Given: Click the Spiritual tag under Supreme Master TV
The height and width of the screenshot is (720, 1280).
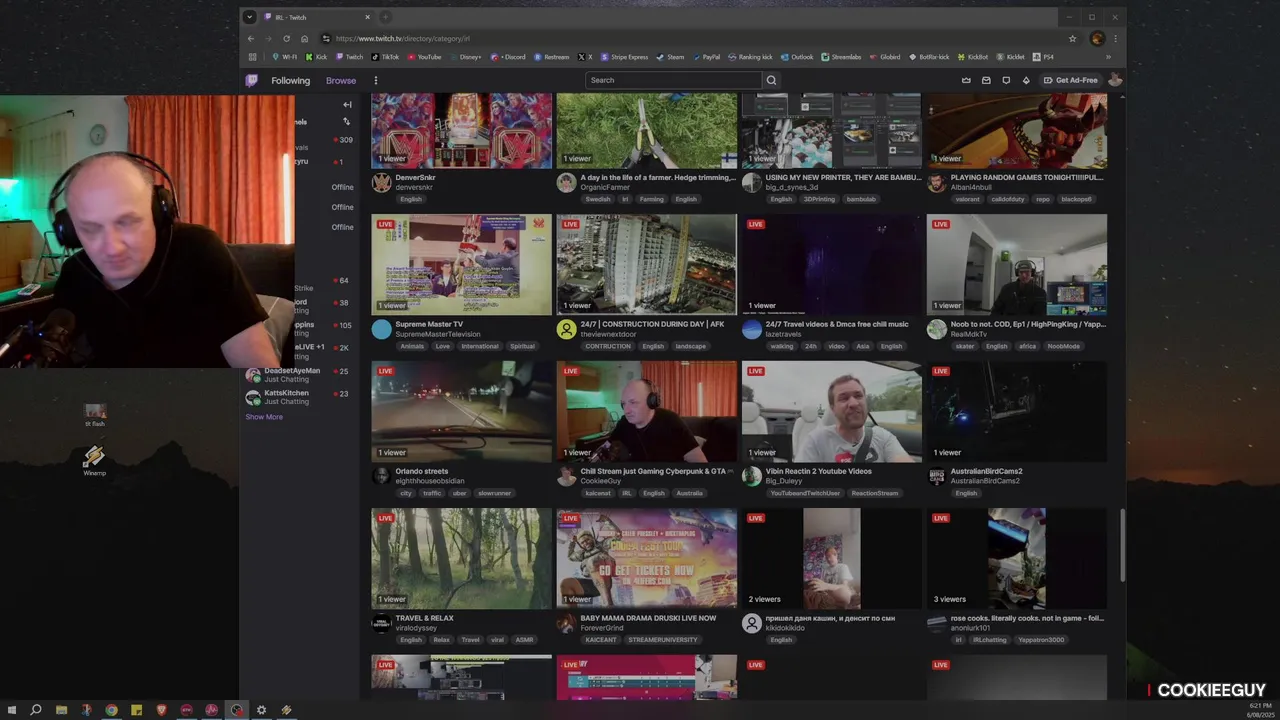Looking at the screenshot, I should (522, 346).
